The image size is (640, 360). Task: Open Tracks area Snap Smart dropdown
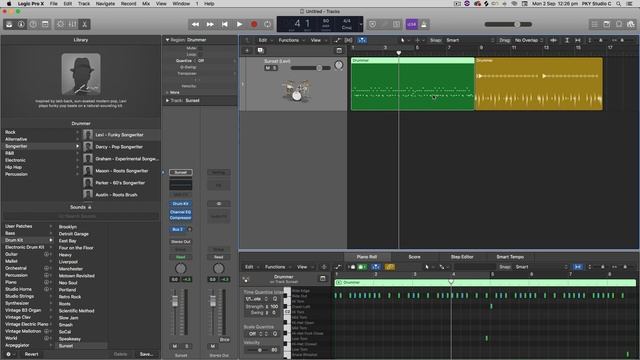point(469,40)
